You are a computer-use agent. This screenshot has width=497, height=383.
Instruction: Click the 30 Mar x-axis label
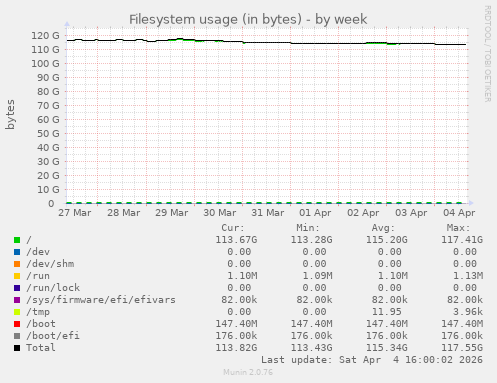(220, 213)
